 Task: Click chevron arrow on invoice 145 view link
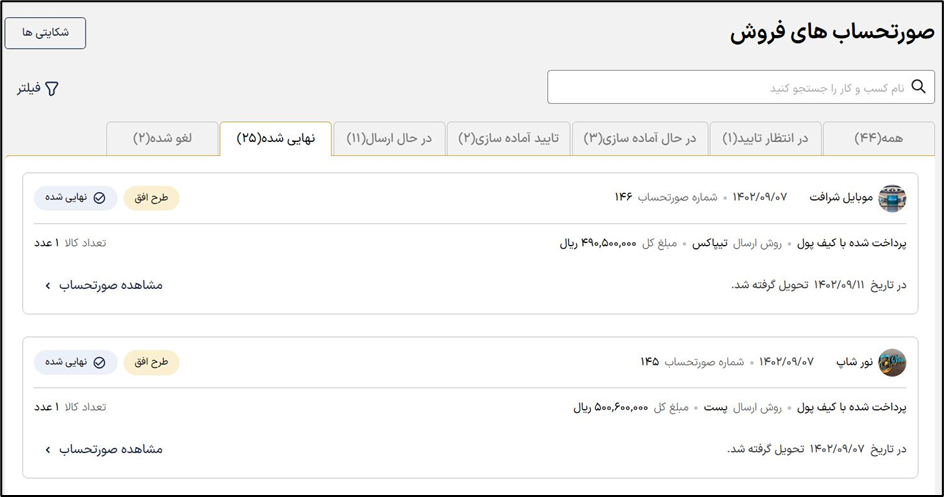[47, 450]
